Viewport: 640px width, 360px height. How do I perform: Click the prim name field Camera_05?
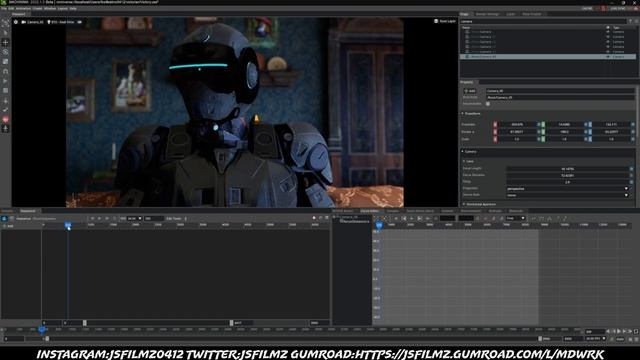click(x=560, y=91)
